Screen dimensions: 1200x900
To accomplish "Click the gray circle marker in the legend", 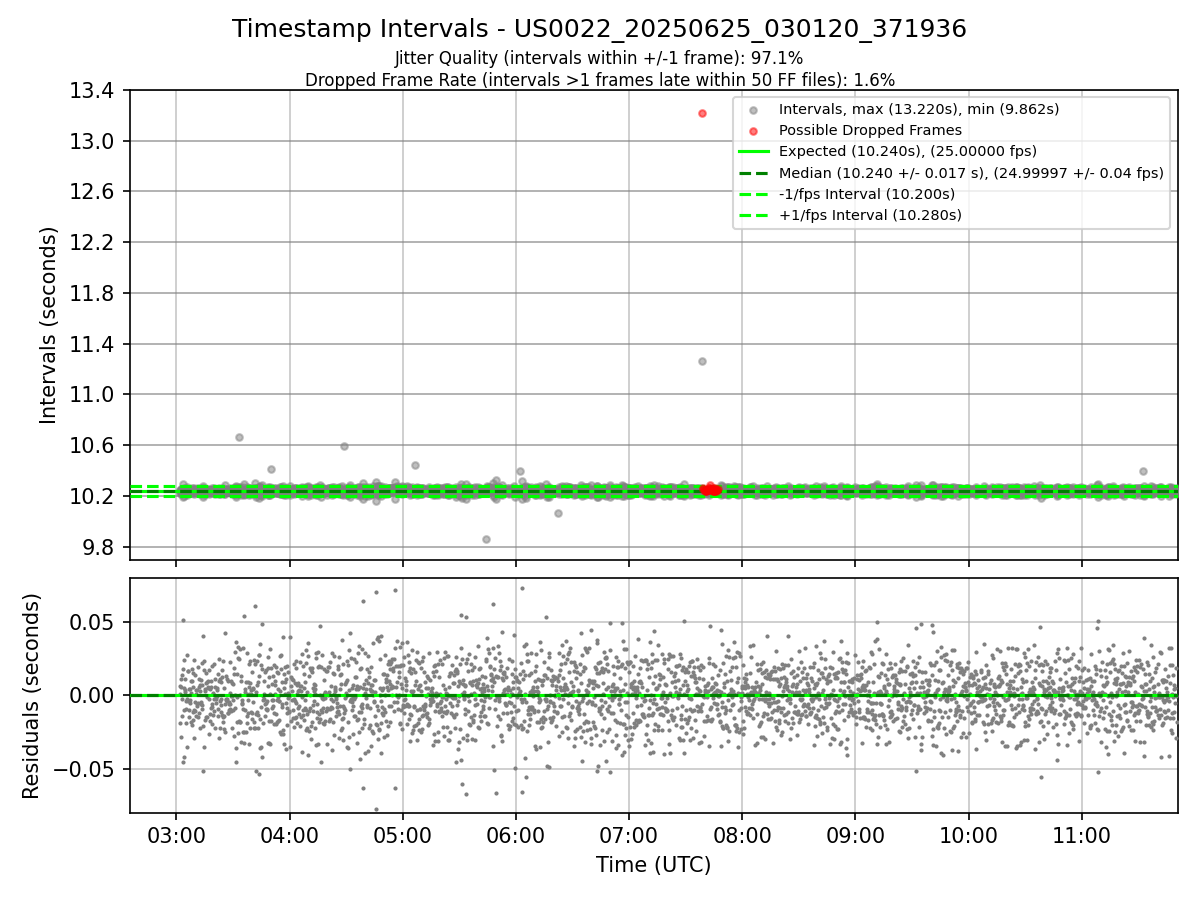I will 754,110.
